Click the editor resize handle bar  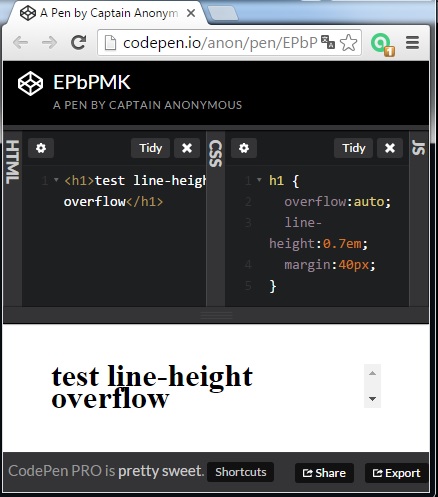tap(216, 315)
